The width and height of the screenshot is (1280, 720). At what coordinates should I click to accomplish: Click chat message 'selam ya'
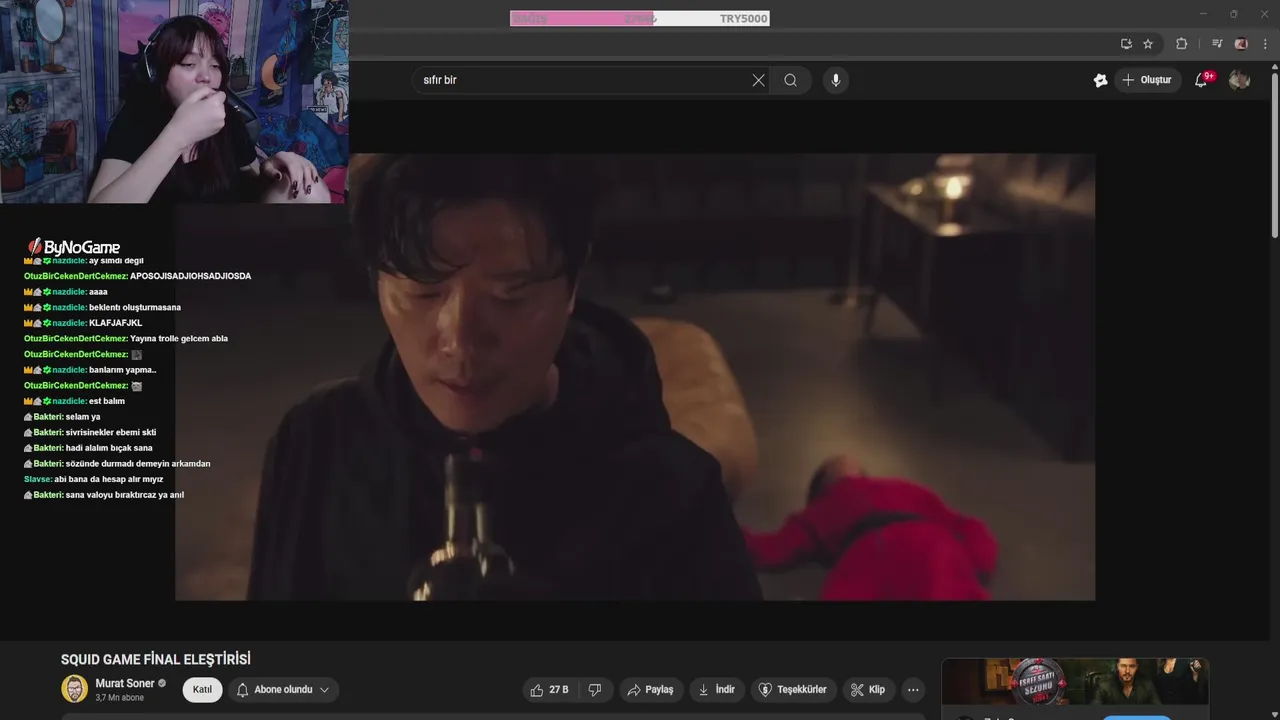83,416
